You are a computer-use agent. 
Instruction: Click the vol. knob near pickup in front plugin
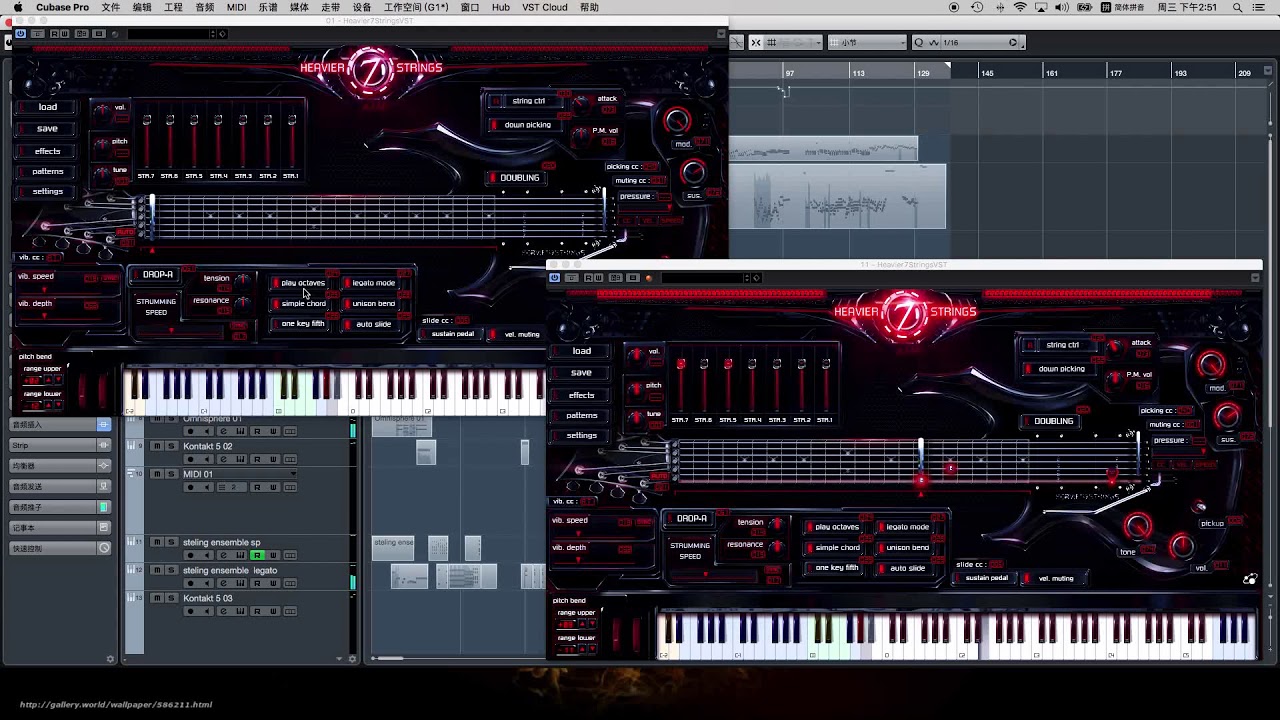click(1181, 545)
